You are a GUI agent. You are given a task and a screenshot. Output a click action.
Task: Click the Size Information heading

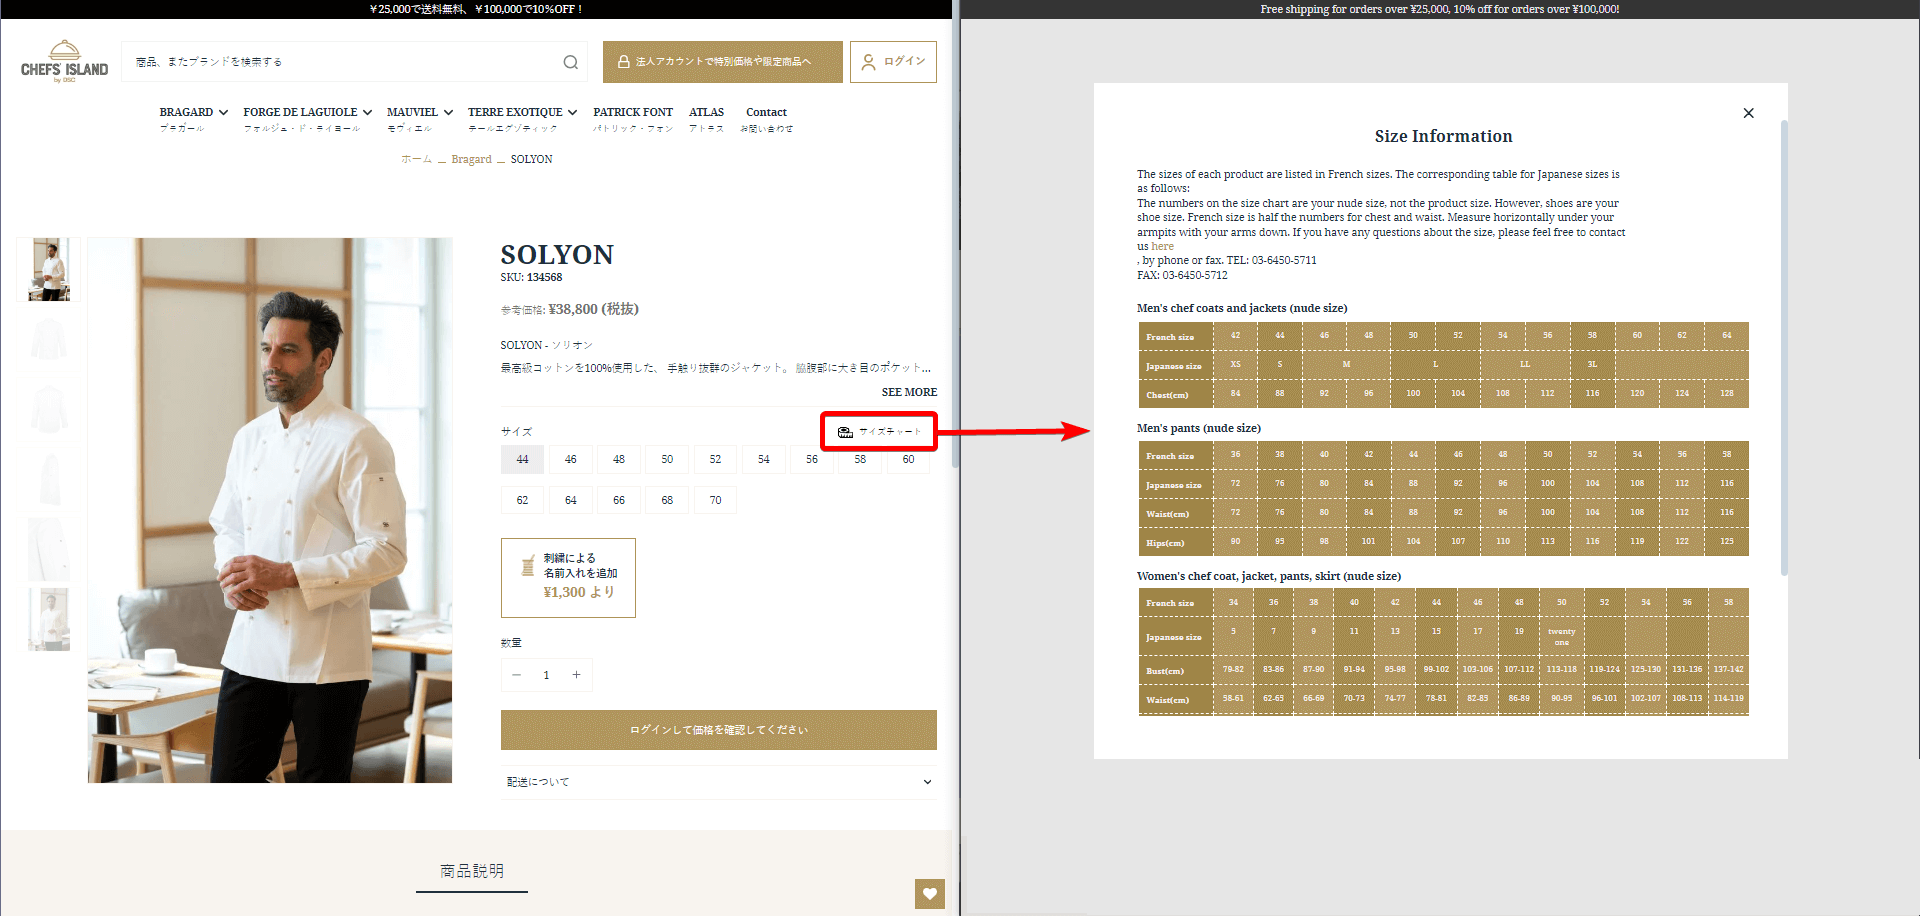click(x=1443, y=136)
